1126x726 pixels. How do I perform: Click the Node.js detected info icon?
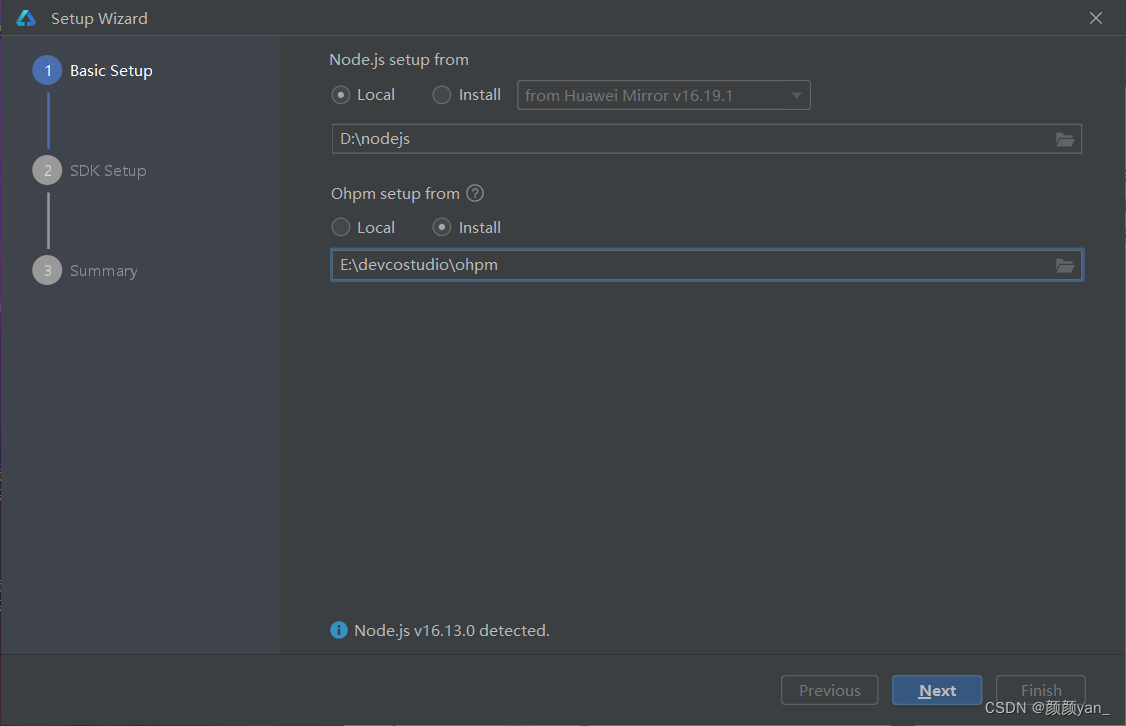pos(338,630)
